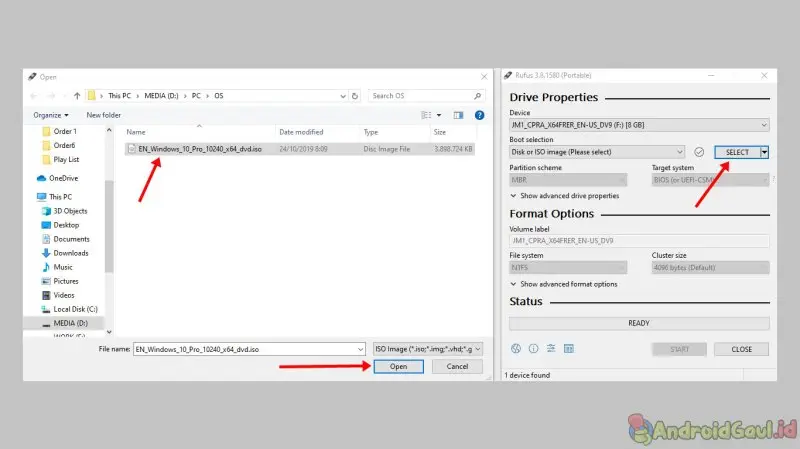800x449 pixels.
Task: Click the info About icon in Rufus
Action: pos(533,348)
